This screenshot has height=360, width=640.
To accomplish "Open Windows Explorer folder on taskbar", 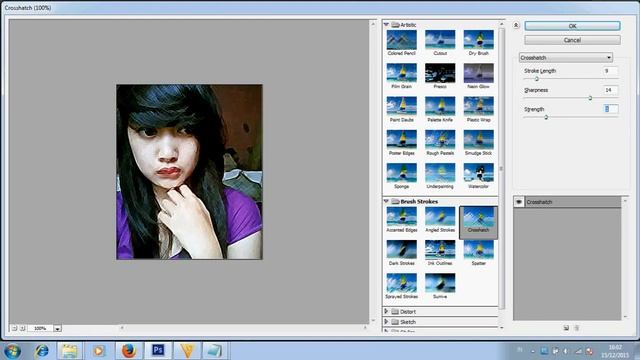I will 69,351.
